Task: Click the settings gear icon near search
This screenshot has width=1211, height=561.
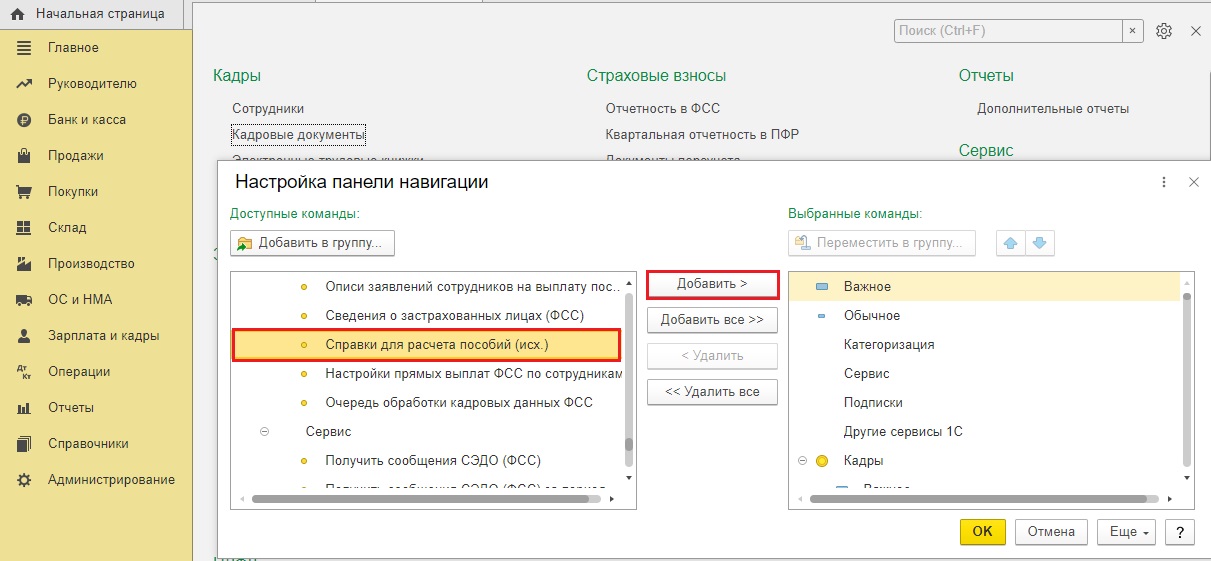Action: pos(1163,31)
